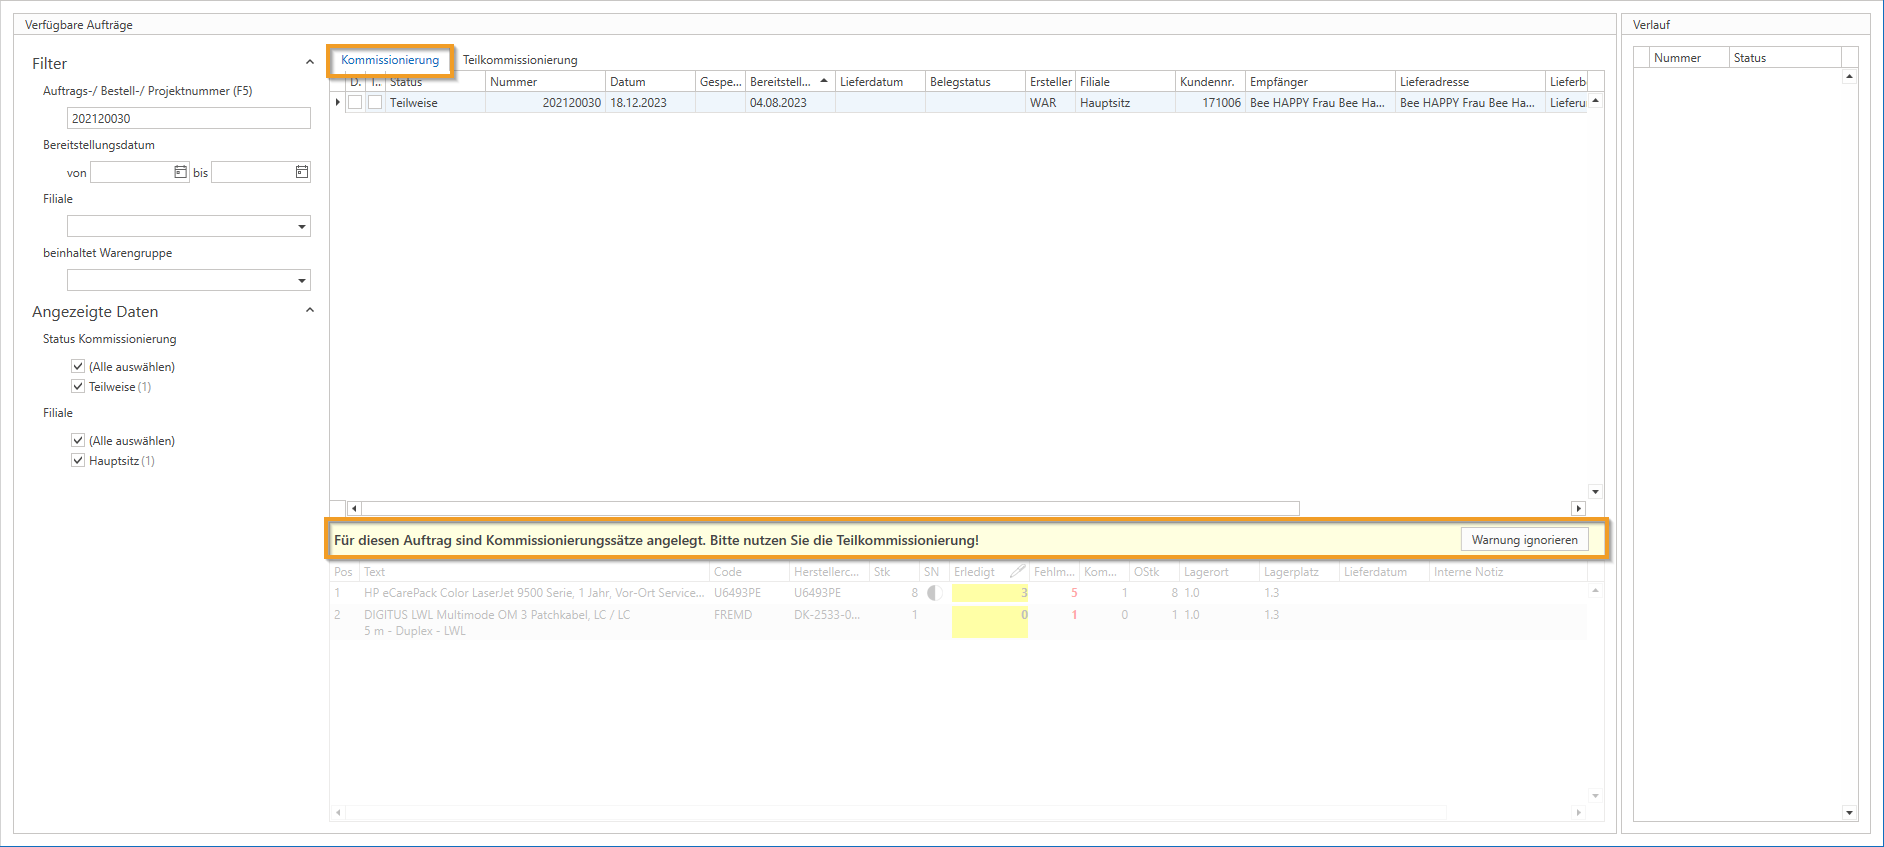Open the 'von' date calendar picker

[180, 172]
